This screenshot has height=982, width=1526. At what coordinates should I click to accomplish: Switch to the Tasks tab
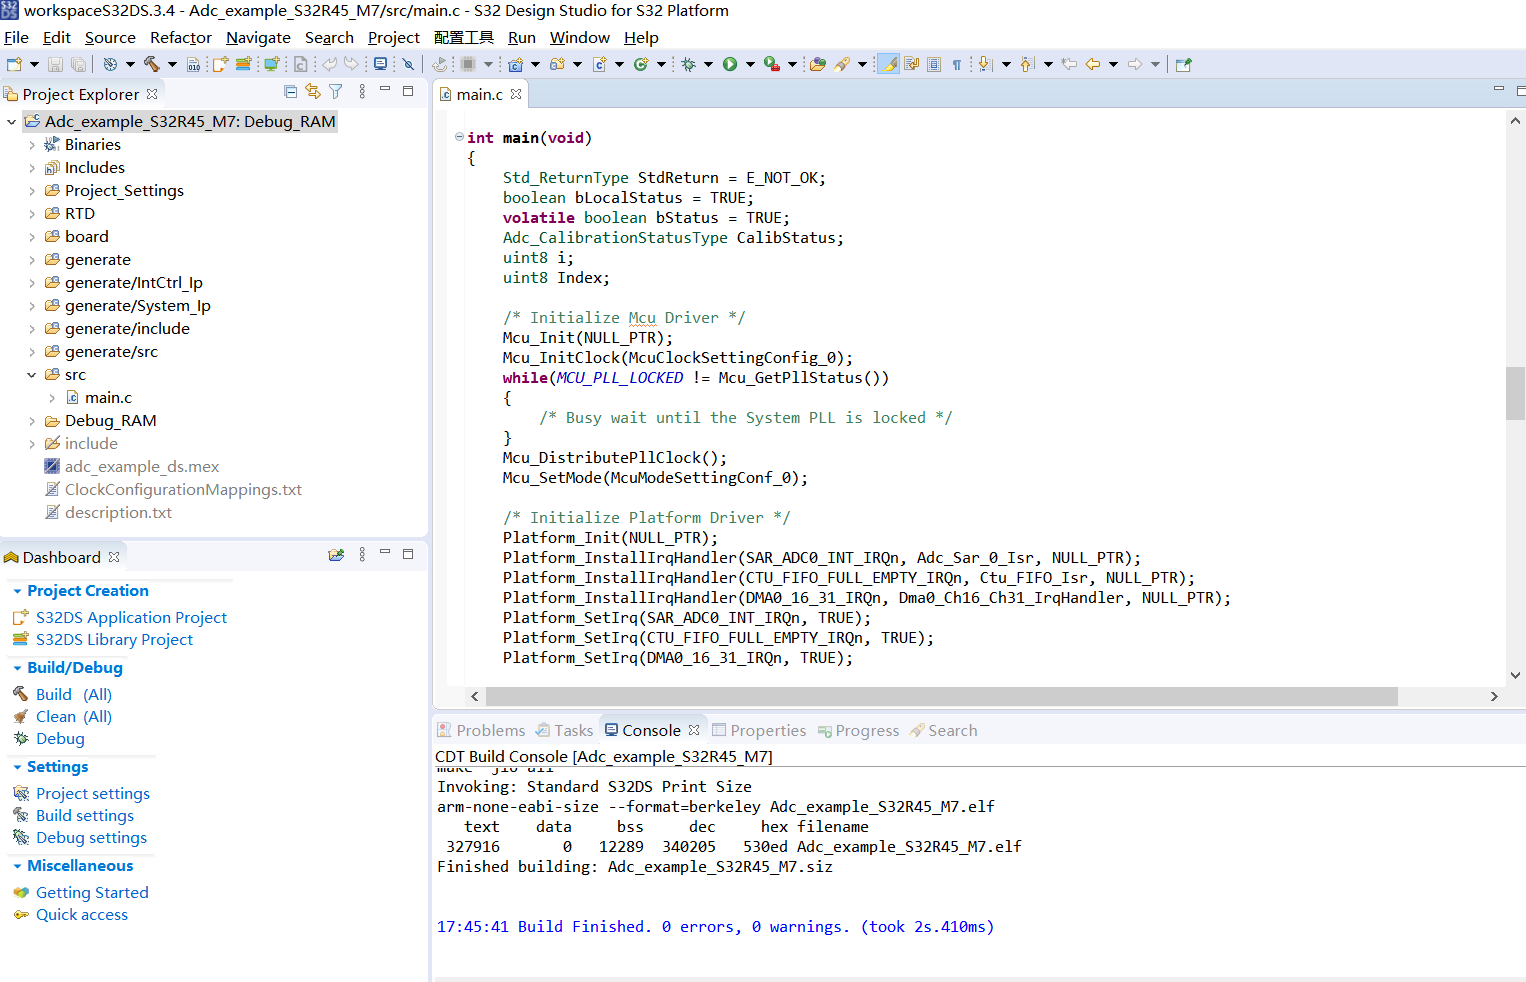point(565,730)
